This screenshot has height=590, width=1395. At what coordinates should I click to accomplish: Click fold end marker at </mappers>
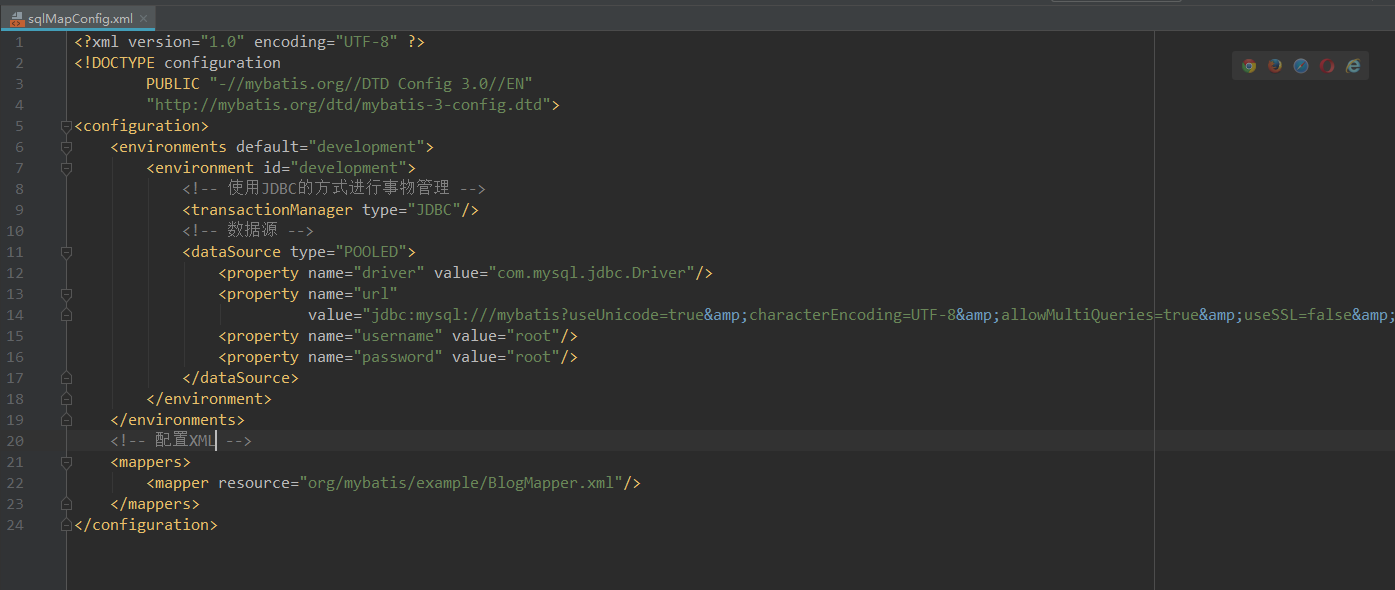point(66,504)
